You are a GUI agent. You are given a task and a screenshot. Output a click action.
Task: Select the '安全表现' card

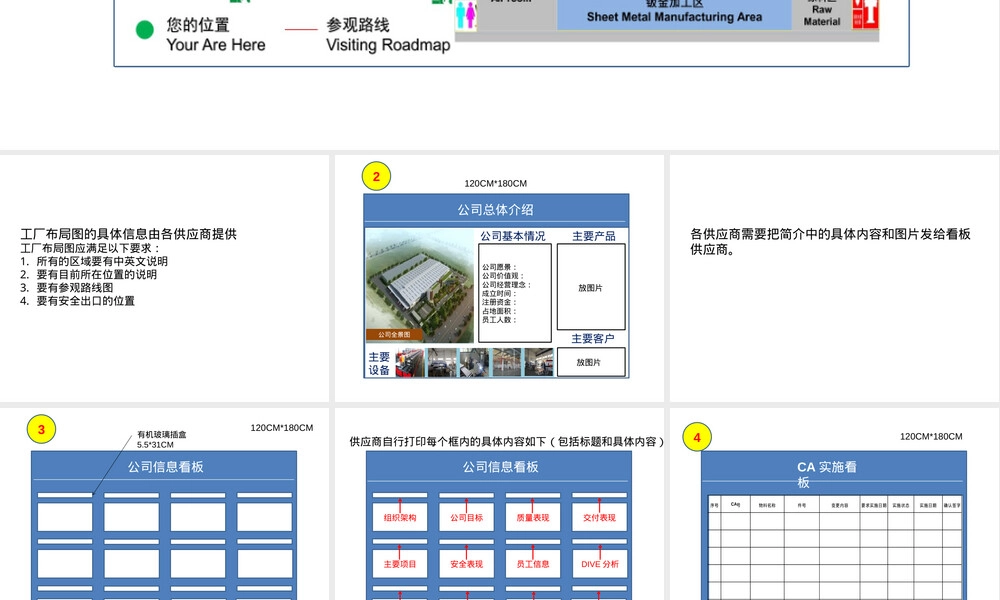tap(466, 564)
